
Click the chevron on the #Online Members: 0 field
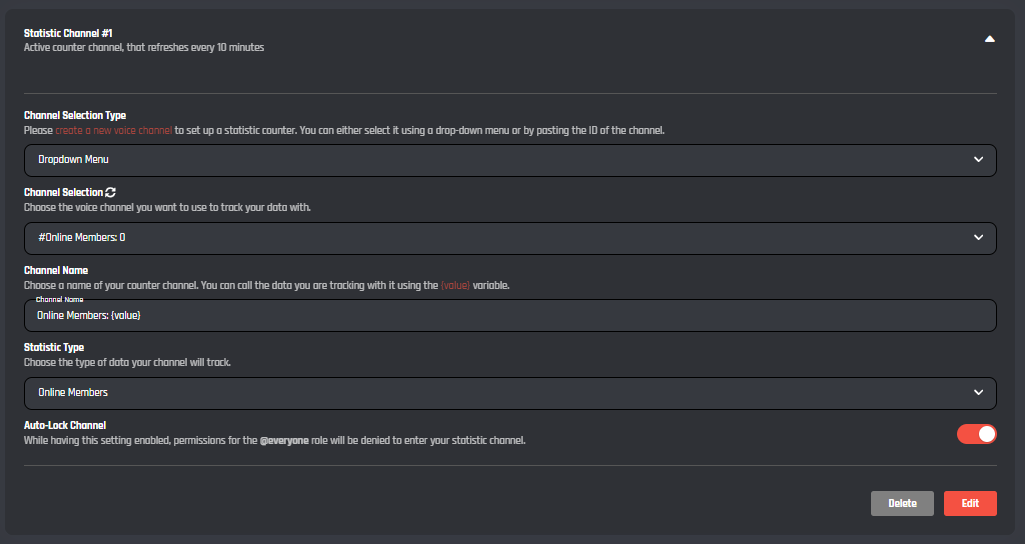click(x=978, y=237)
